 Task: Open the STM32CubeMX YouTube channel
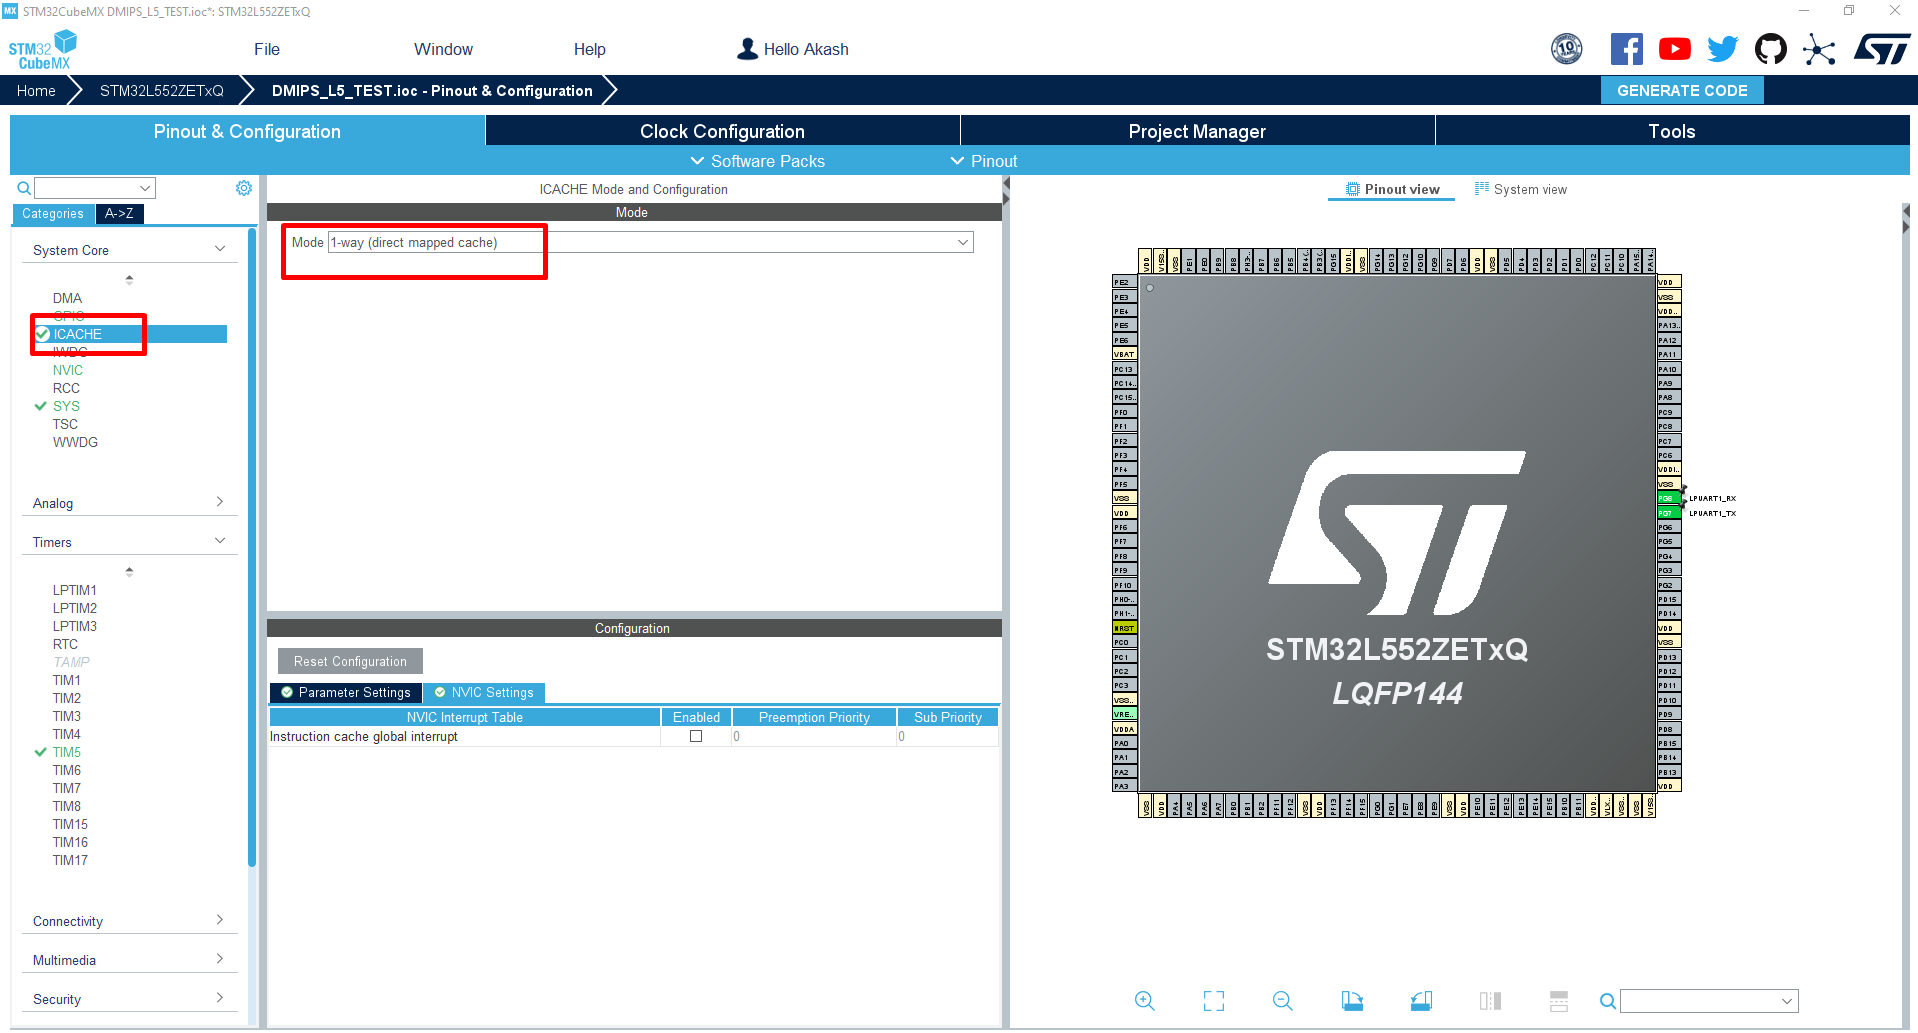tap(1675, 48)
